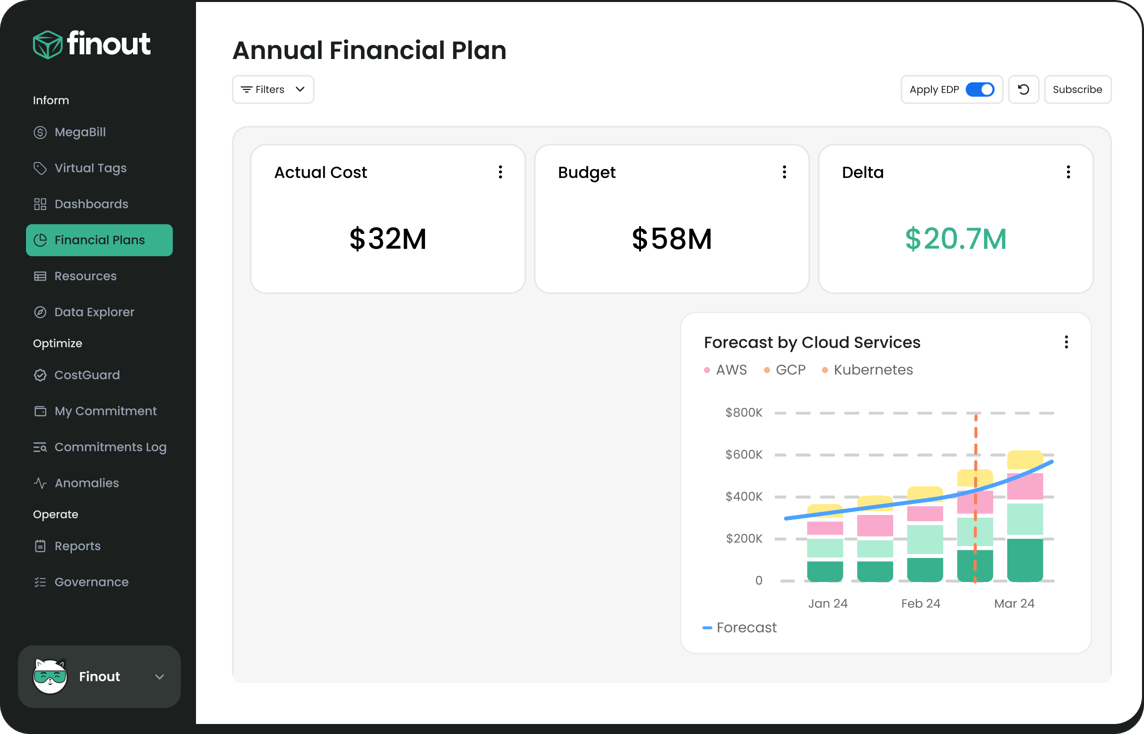Open Delta card three-dot menu
The width and height of the screenshot is (1144, 734).
point(1068,172)
